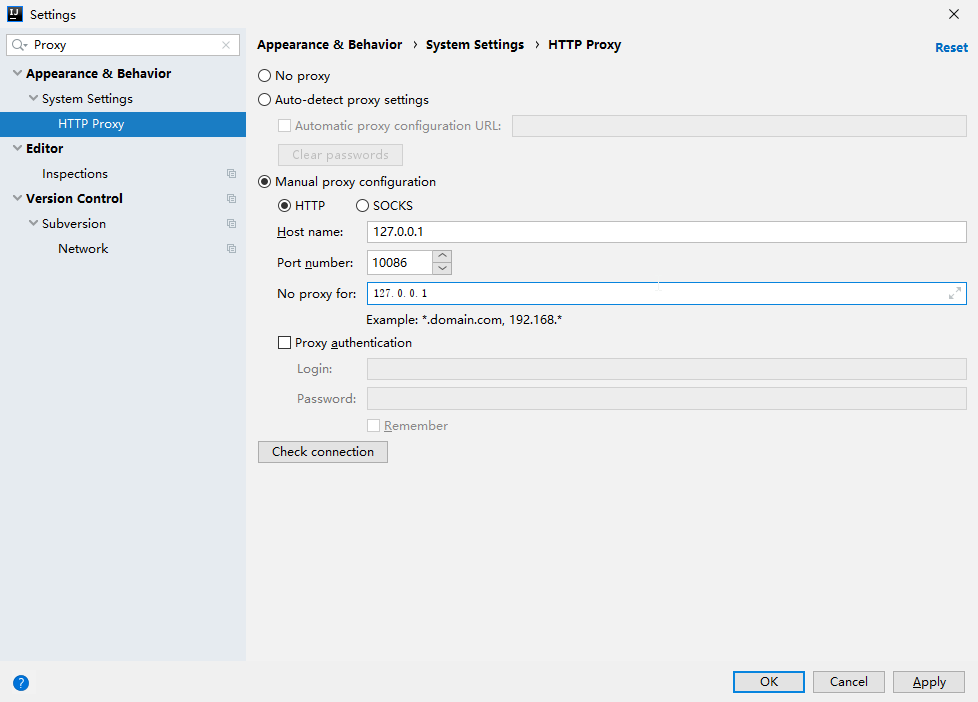Select the No proxy radio button

pos(264,76)
